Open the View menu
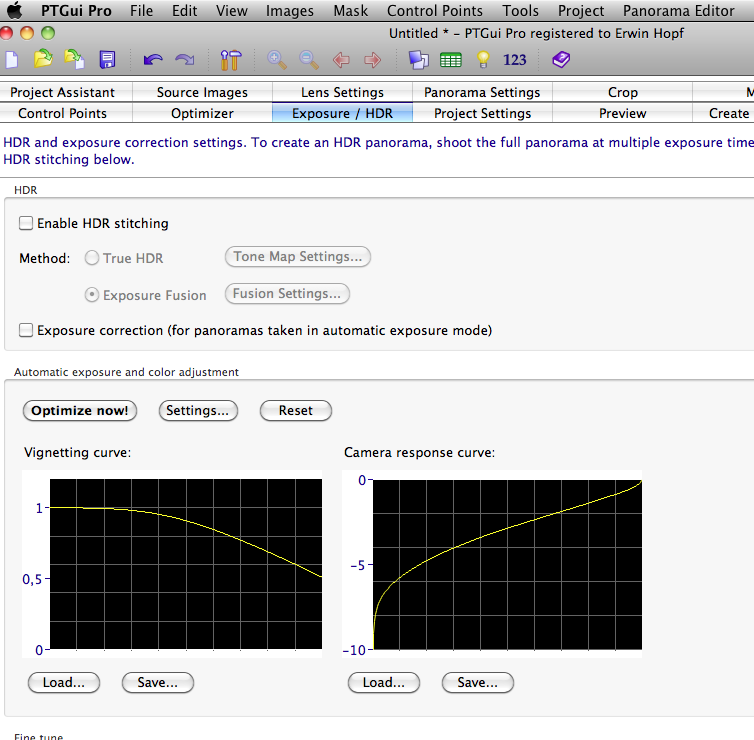The height and width of the screenshot is (740, 754). [x=231, y=11]
